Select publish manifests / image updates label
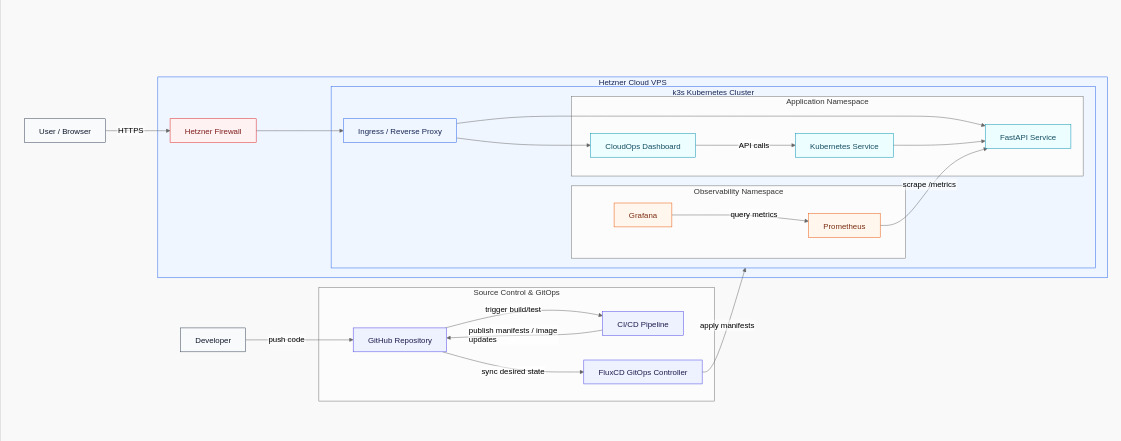The width and height of the screenshot is (1121, 441). [513, 335]
